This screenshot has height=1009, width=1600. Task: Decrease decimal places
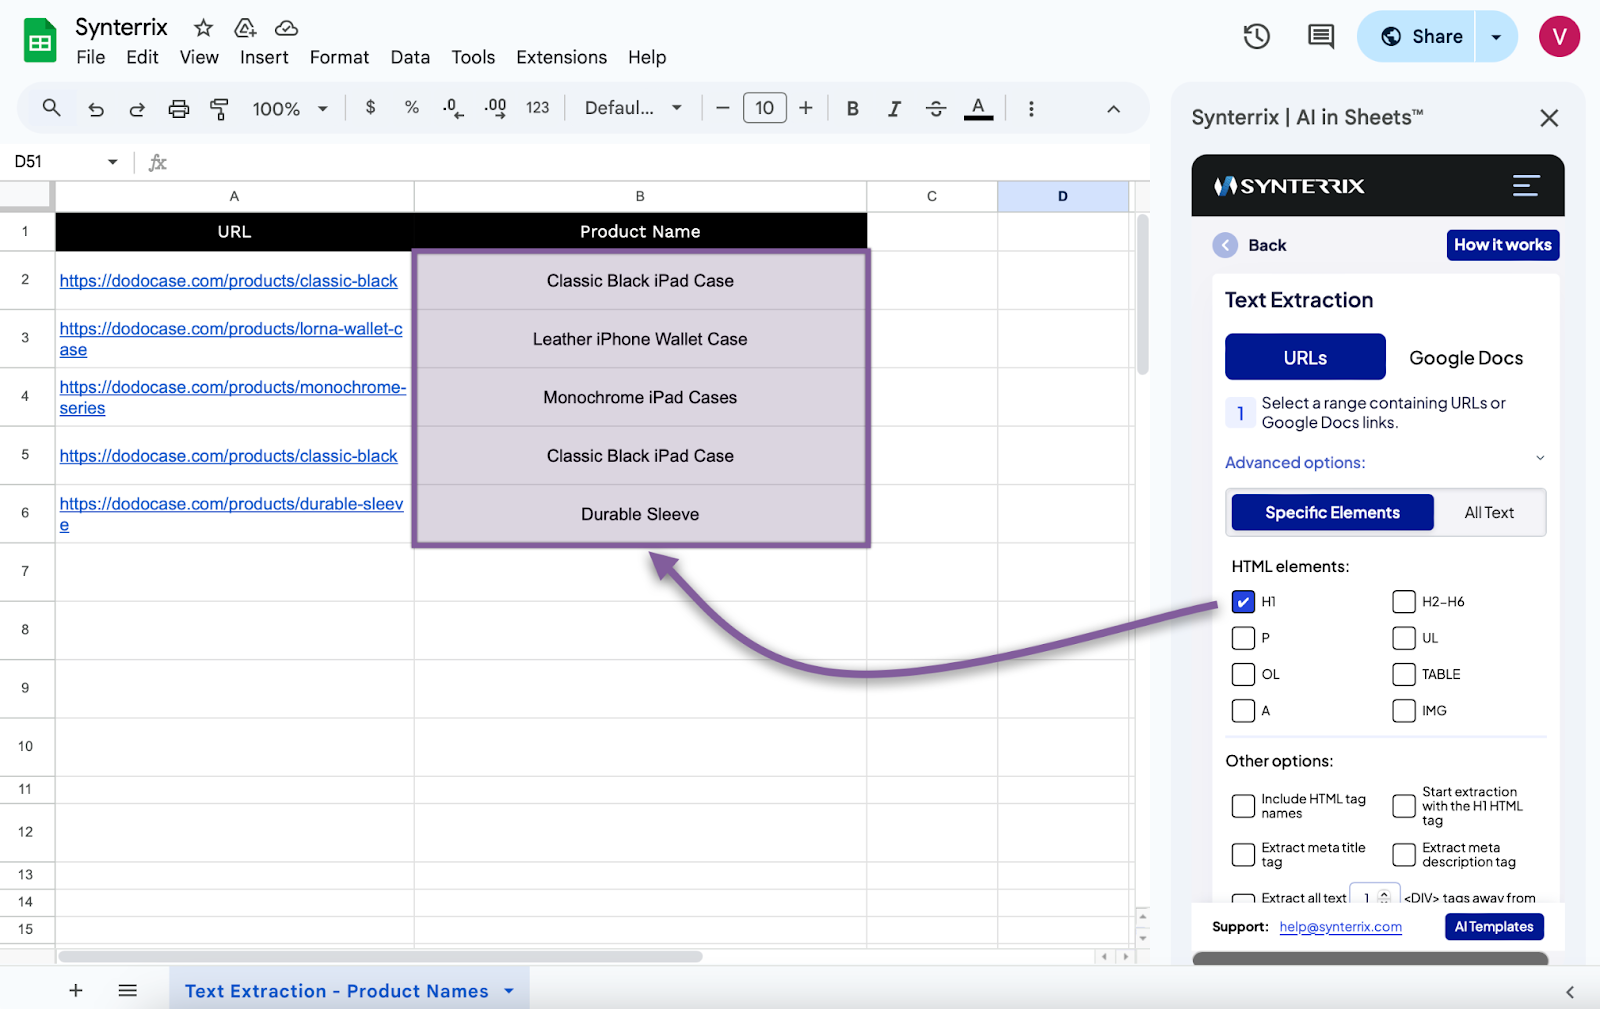point(453,108)
